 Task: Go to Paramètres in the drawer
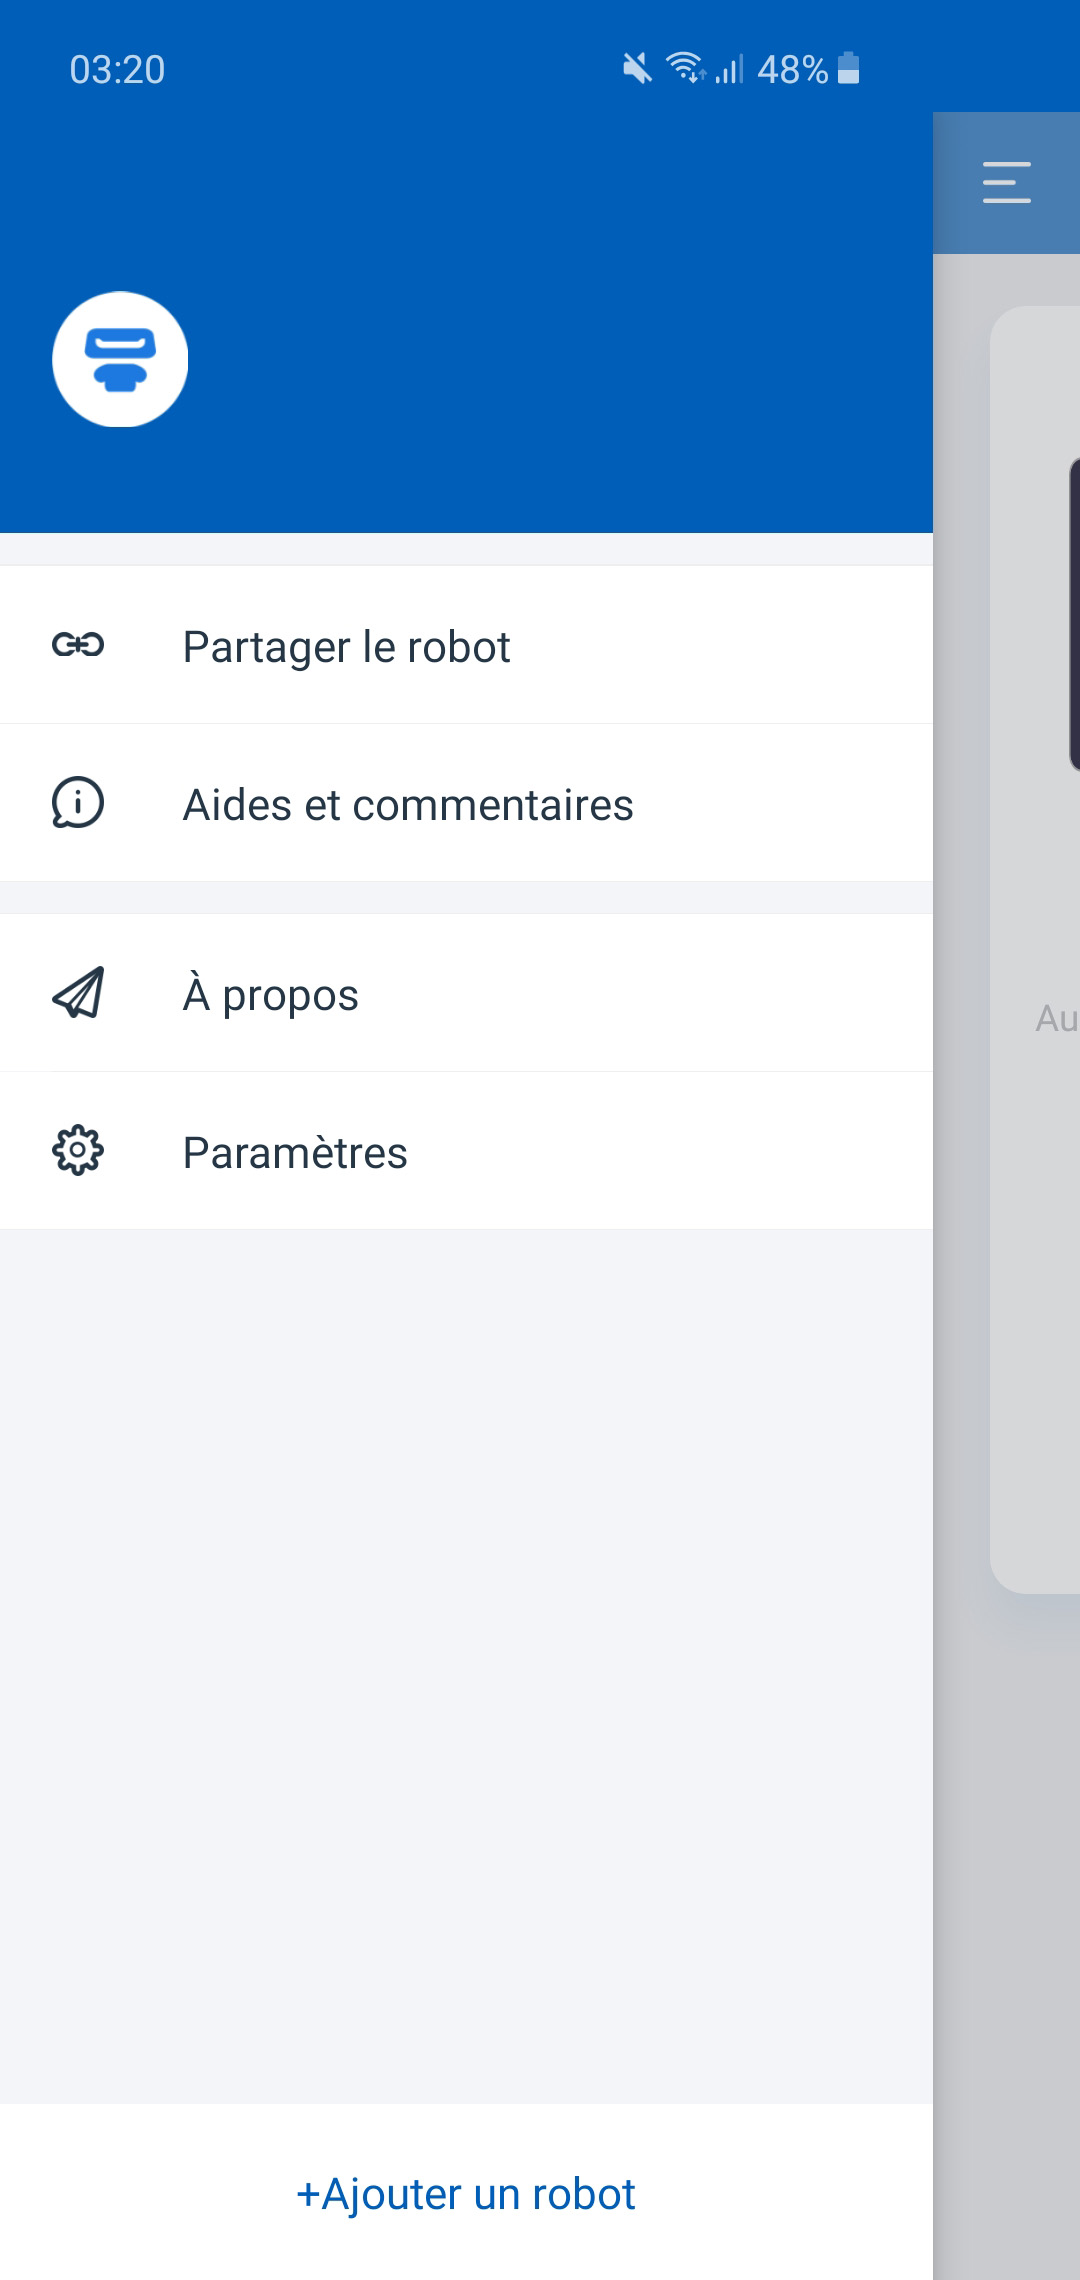click(x=295, y=1153)
